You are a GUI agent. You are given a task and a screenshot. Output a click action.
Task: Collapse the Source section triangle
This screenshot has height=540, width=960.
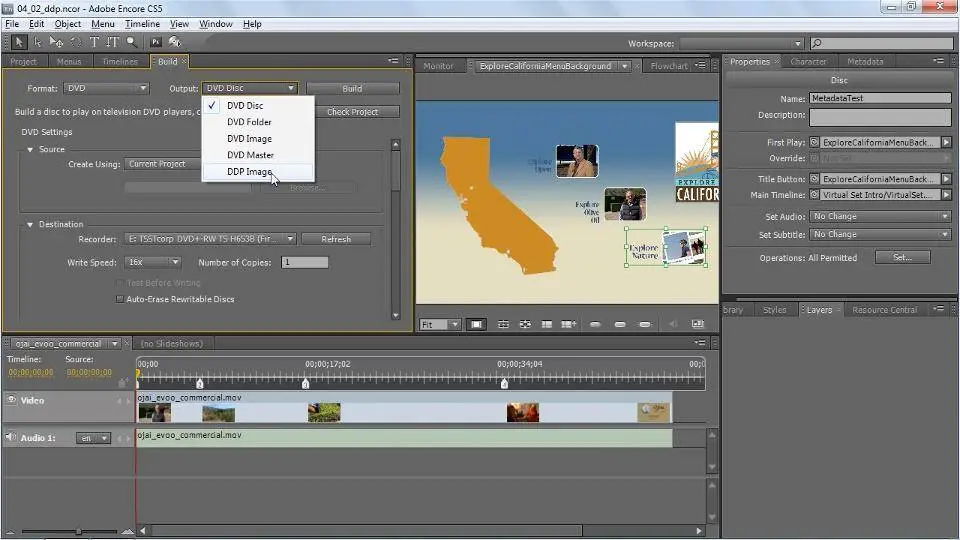click(30, 149)
